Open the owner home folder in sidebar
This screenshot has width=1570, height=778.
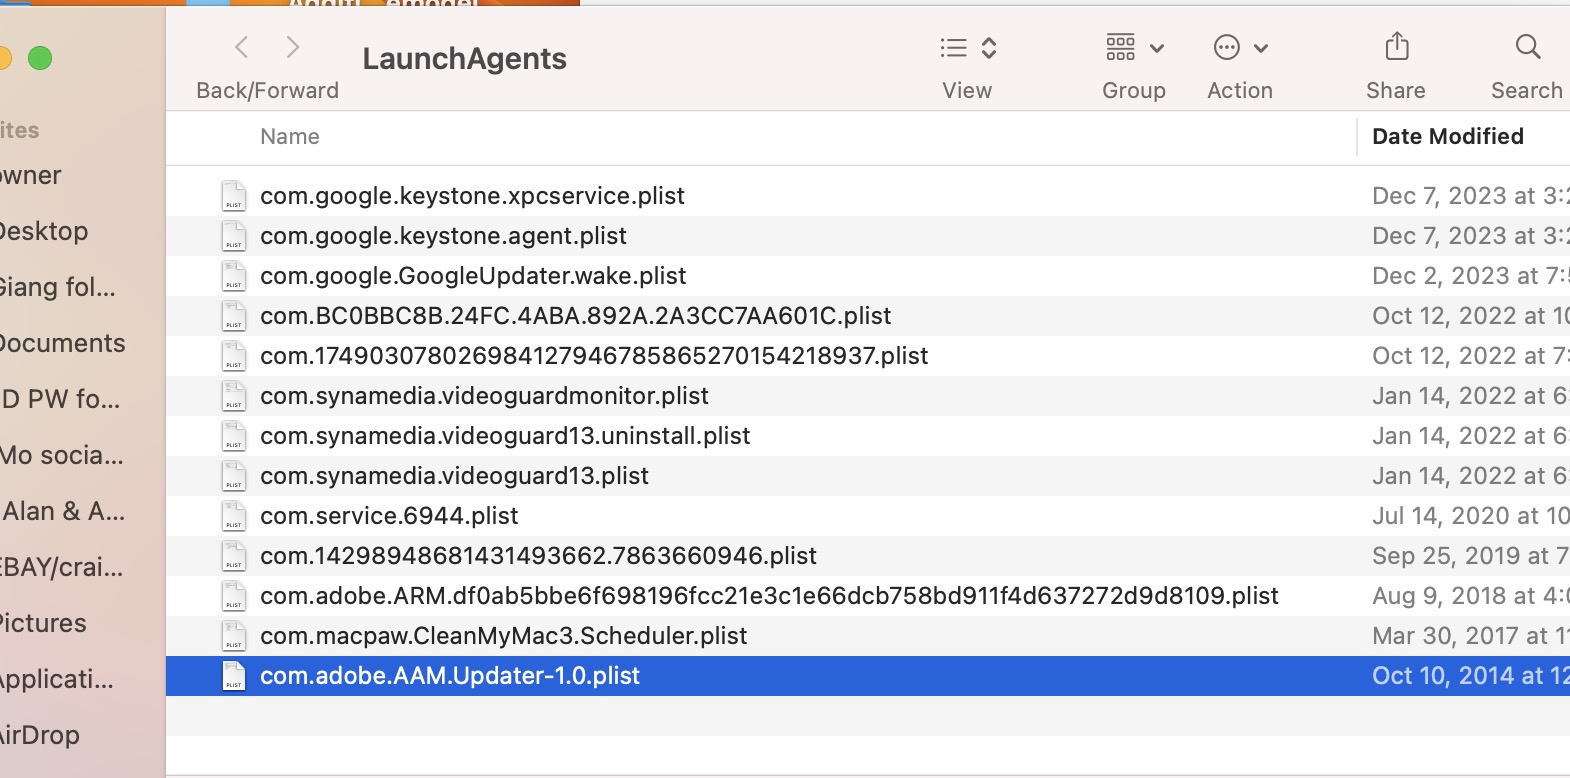(31, 176)
